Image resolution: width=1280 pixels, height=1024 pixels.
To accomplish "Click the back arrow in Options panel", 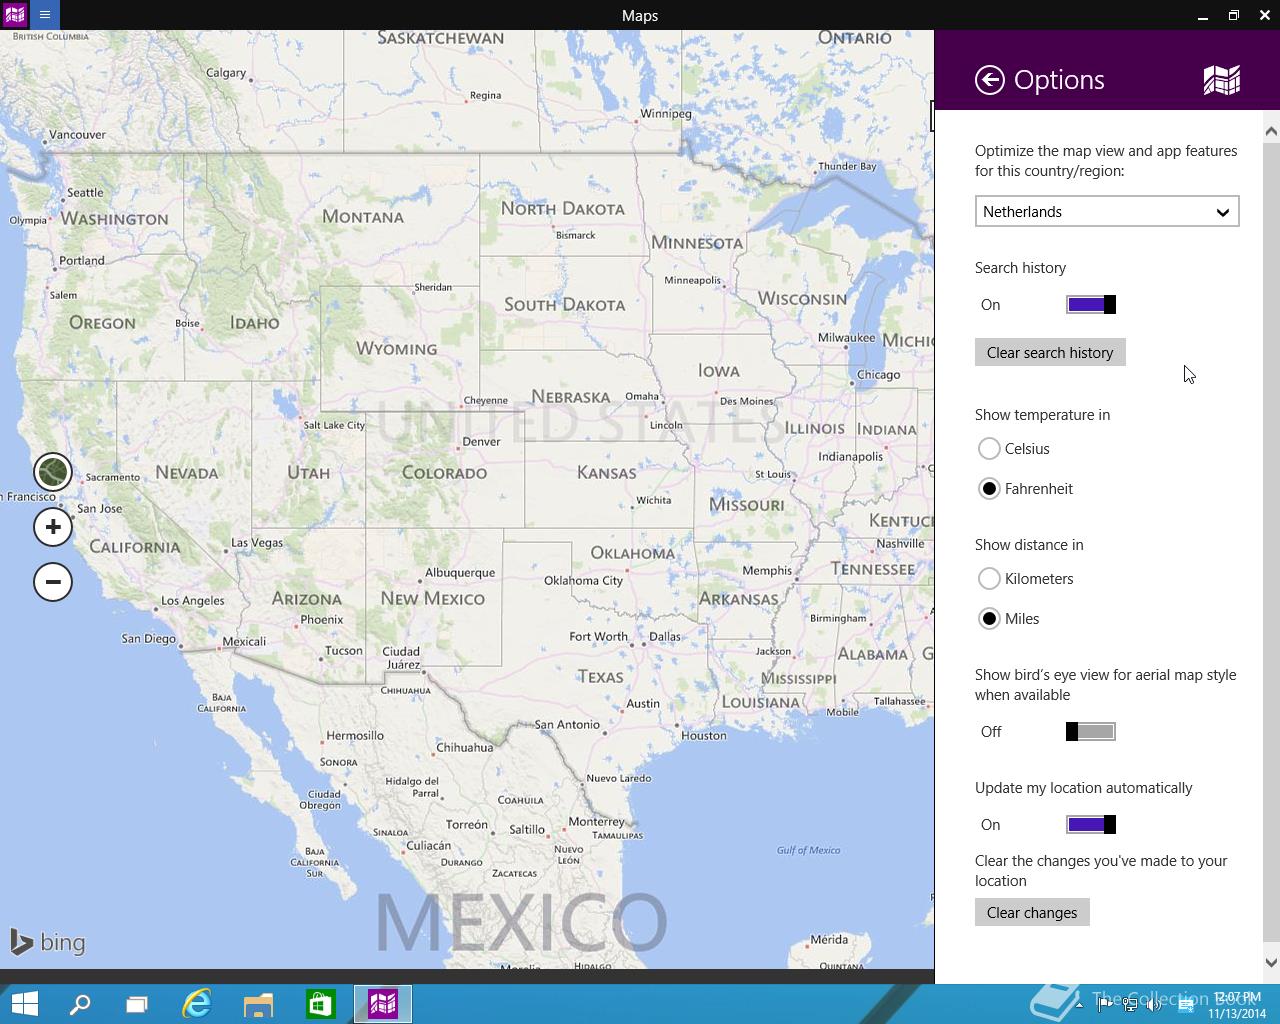I will (x=989, y=80).
